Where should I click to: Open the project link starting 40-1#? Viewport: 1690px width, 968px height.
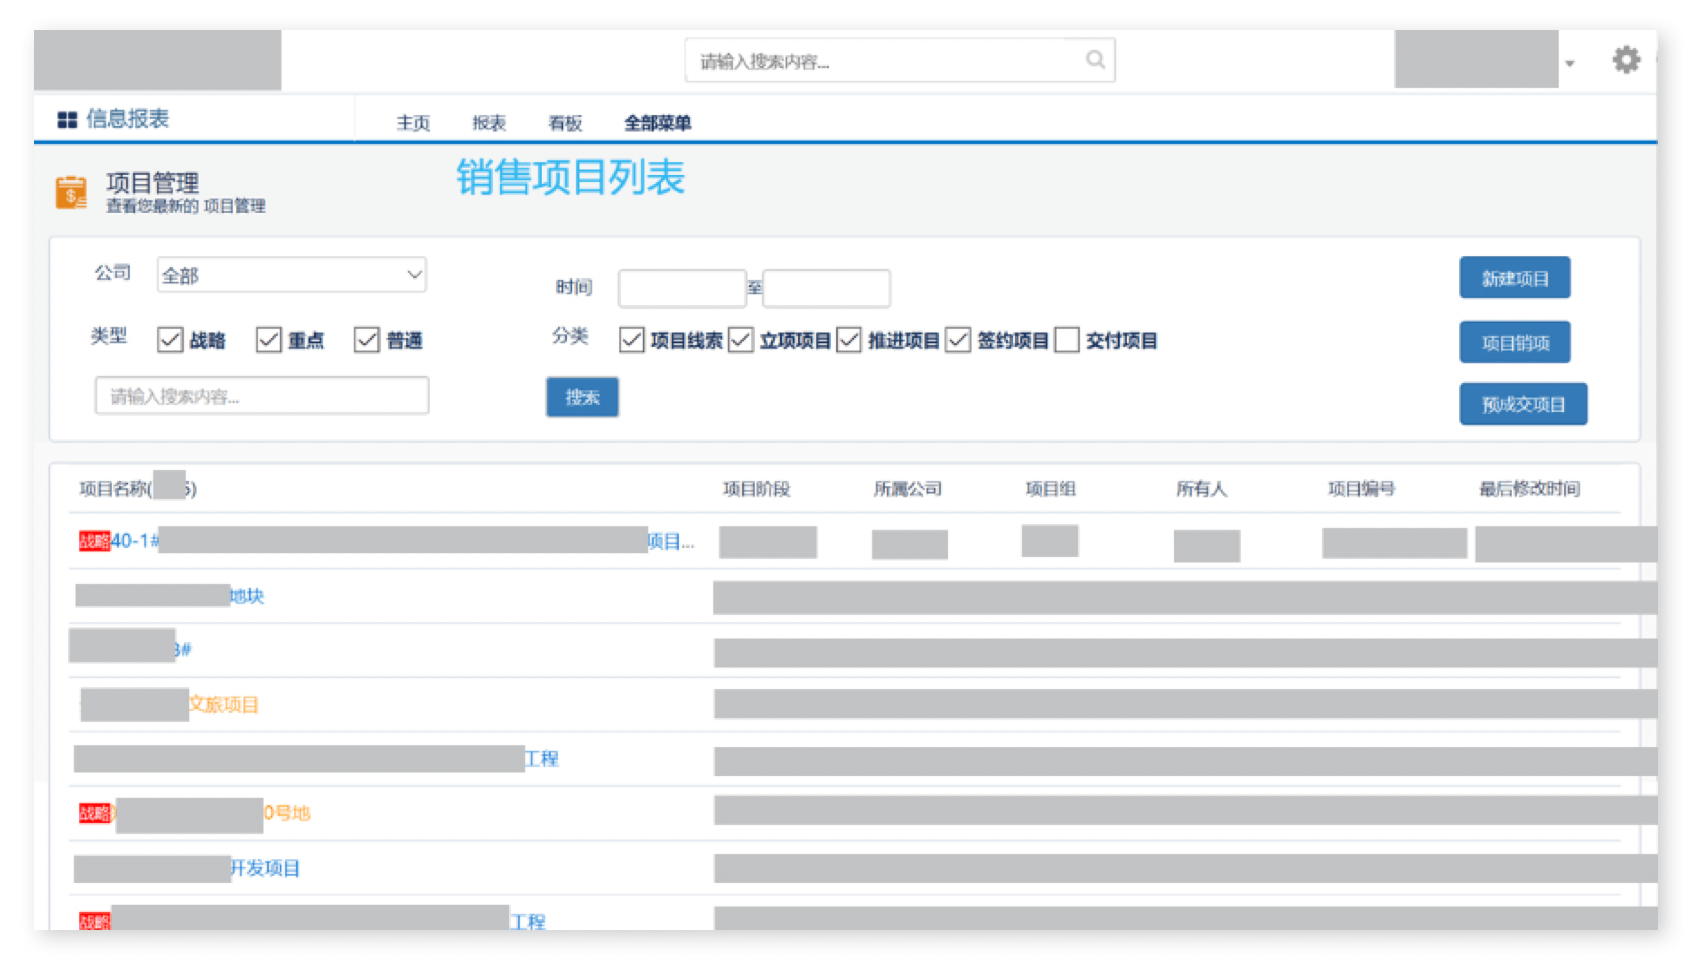(386, 541)
